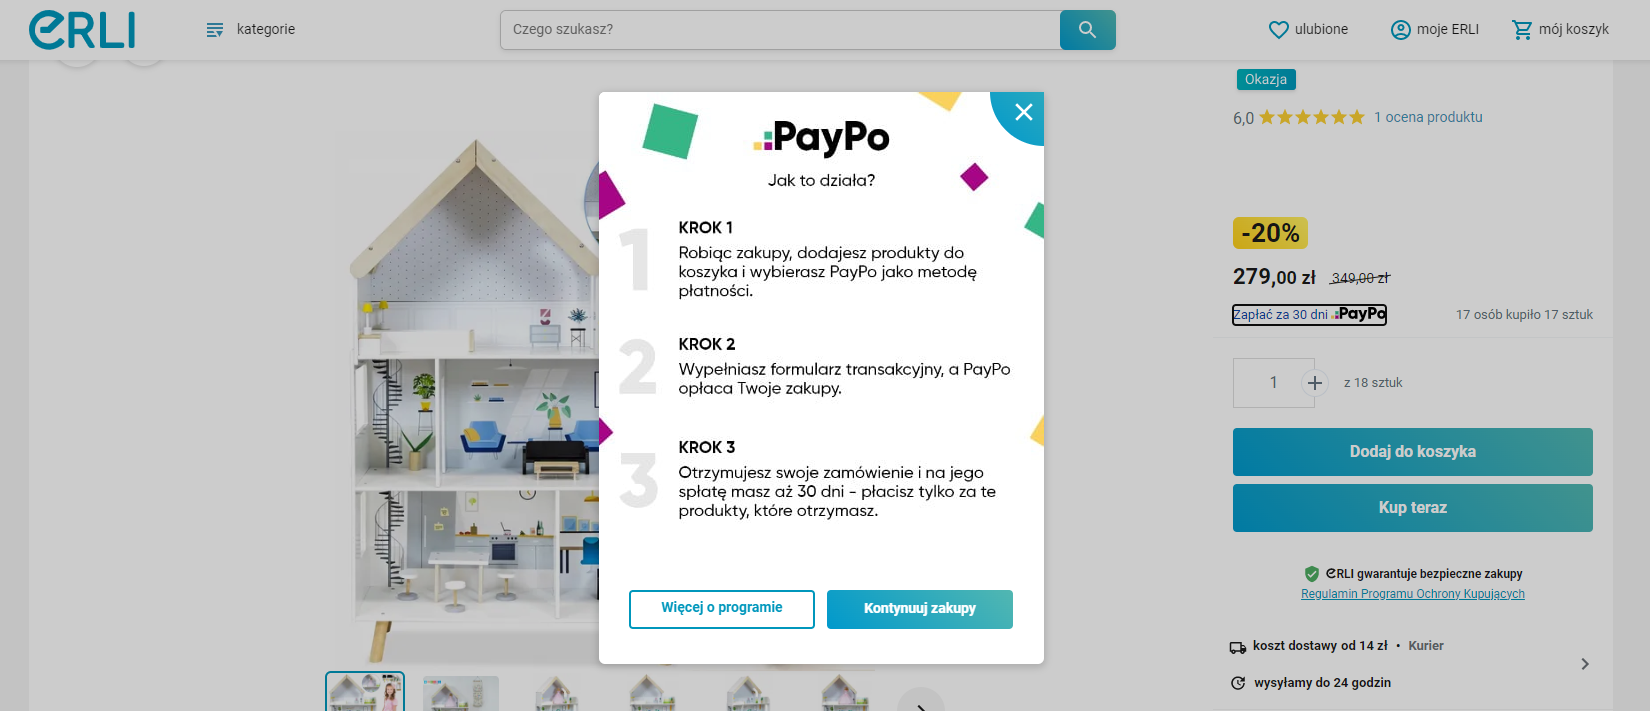Screen dimensions: 1650x711
Task: Click Więcej o programie button
Action: [x=722, y=609]
